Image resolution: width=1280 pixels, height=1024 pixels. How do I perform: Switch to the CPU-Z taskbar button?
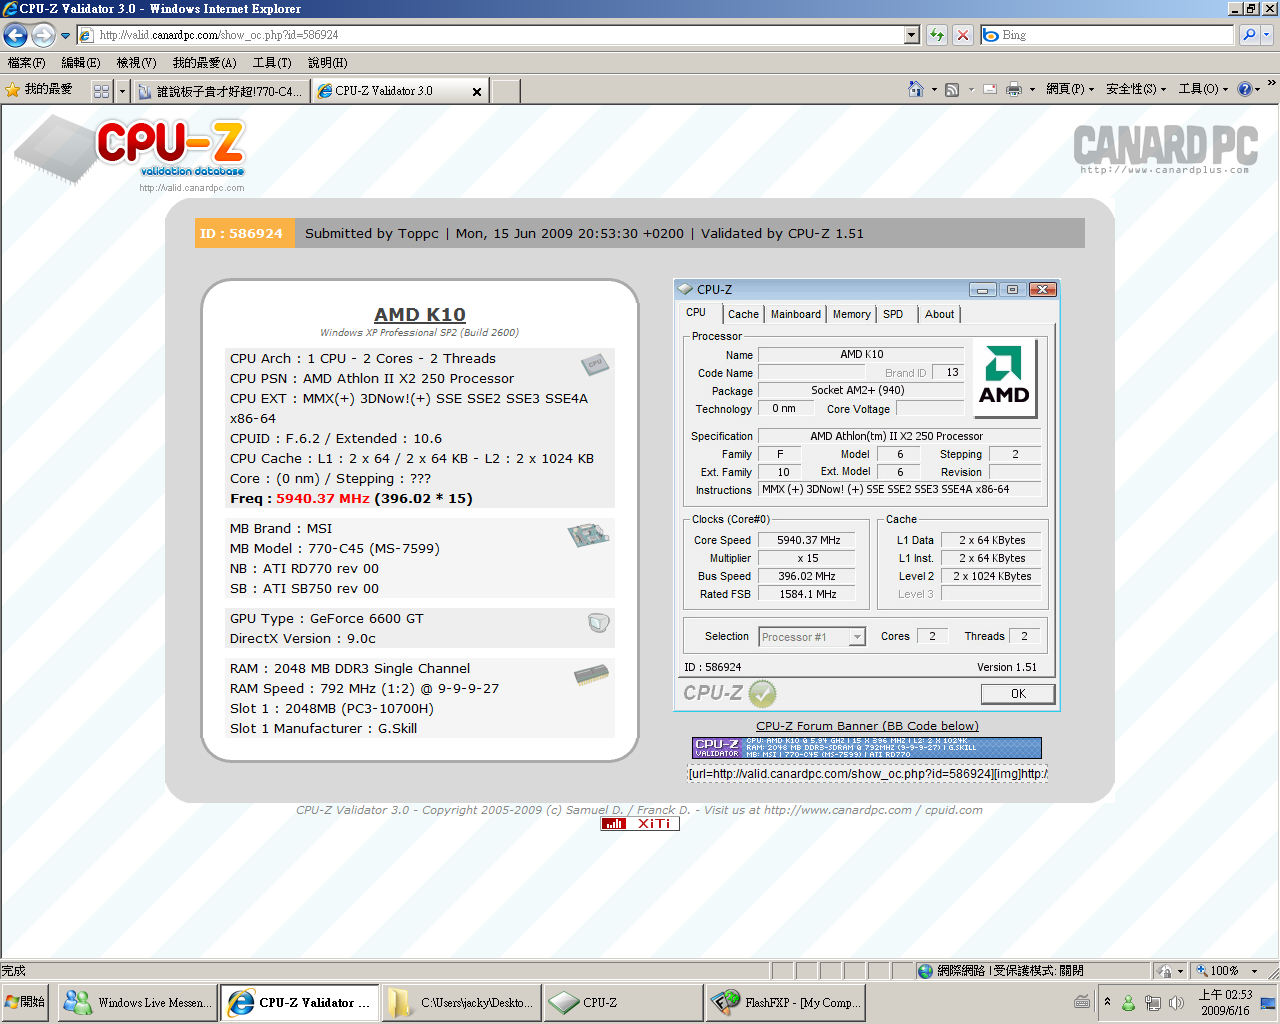[623, 1002]
